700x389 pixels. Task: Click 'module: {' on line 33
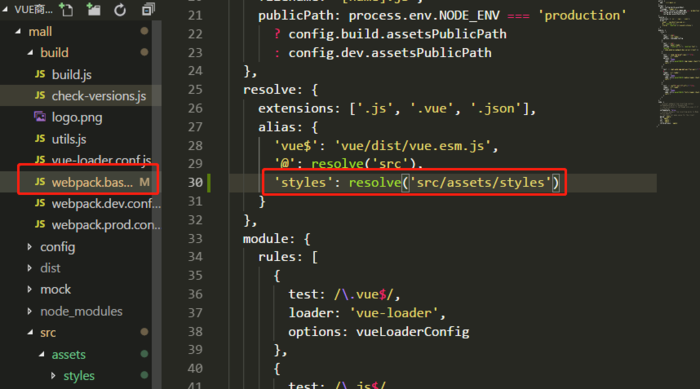click(276, 239)
